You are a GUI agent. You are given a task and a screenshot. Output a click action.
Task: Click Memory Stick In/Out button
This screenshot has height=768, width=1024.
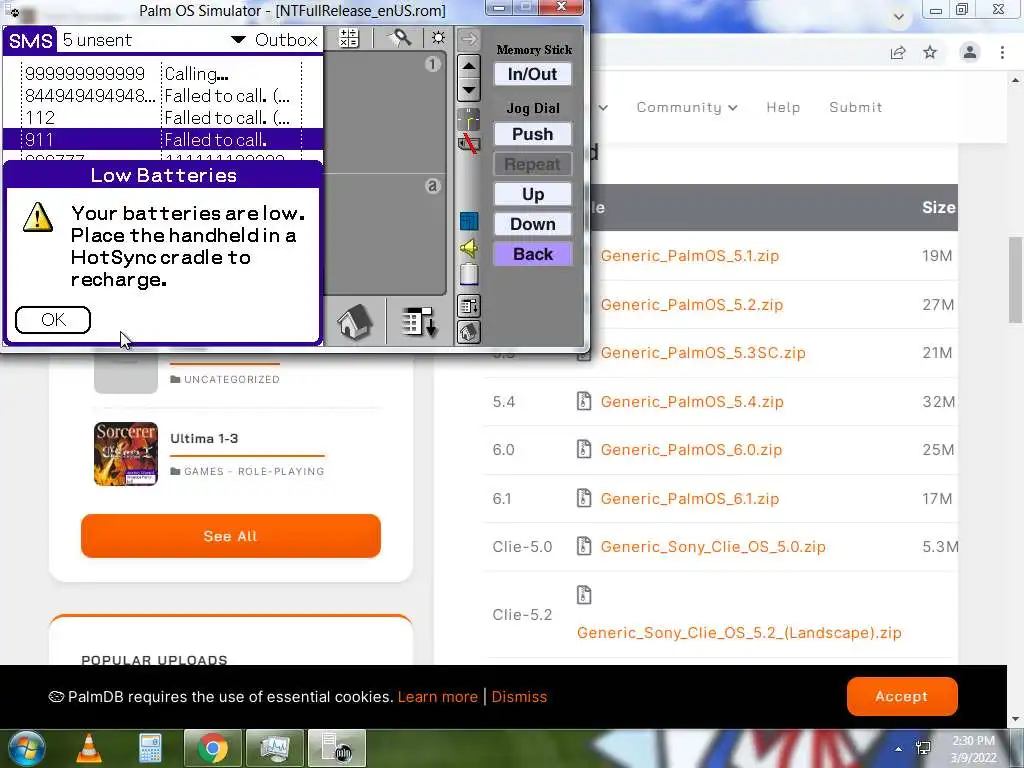(x=532, y=74)
